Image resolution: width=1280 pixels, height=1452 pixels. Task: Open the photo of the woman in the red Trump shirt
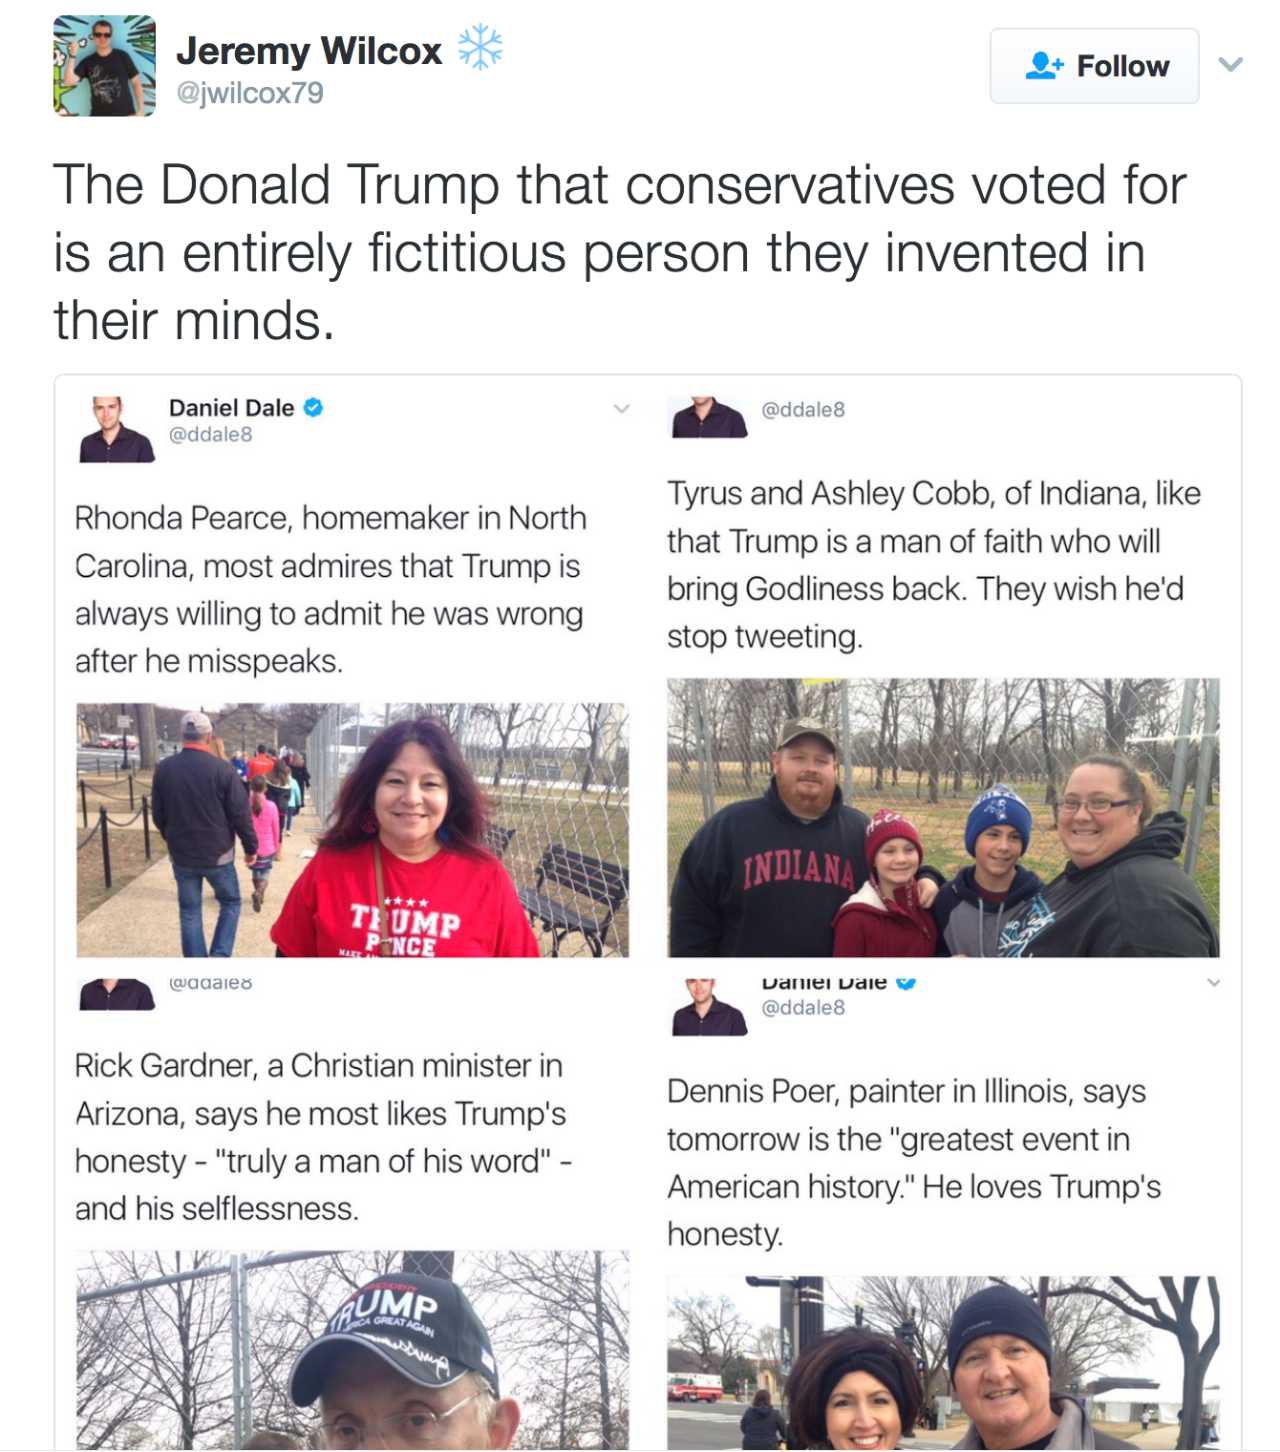click(x=352, y=830)
